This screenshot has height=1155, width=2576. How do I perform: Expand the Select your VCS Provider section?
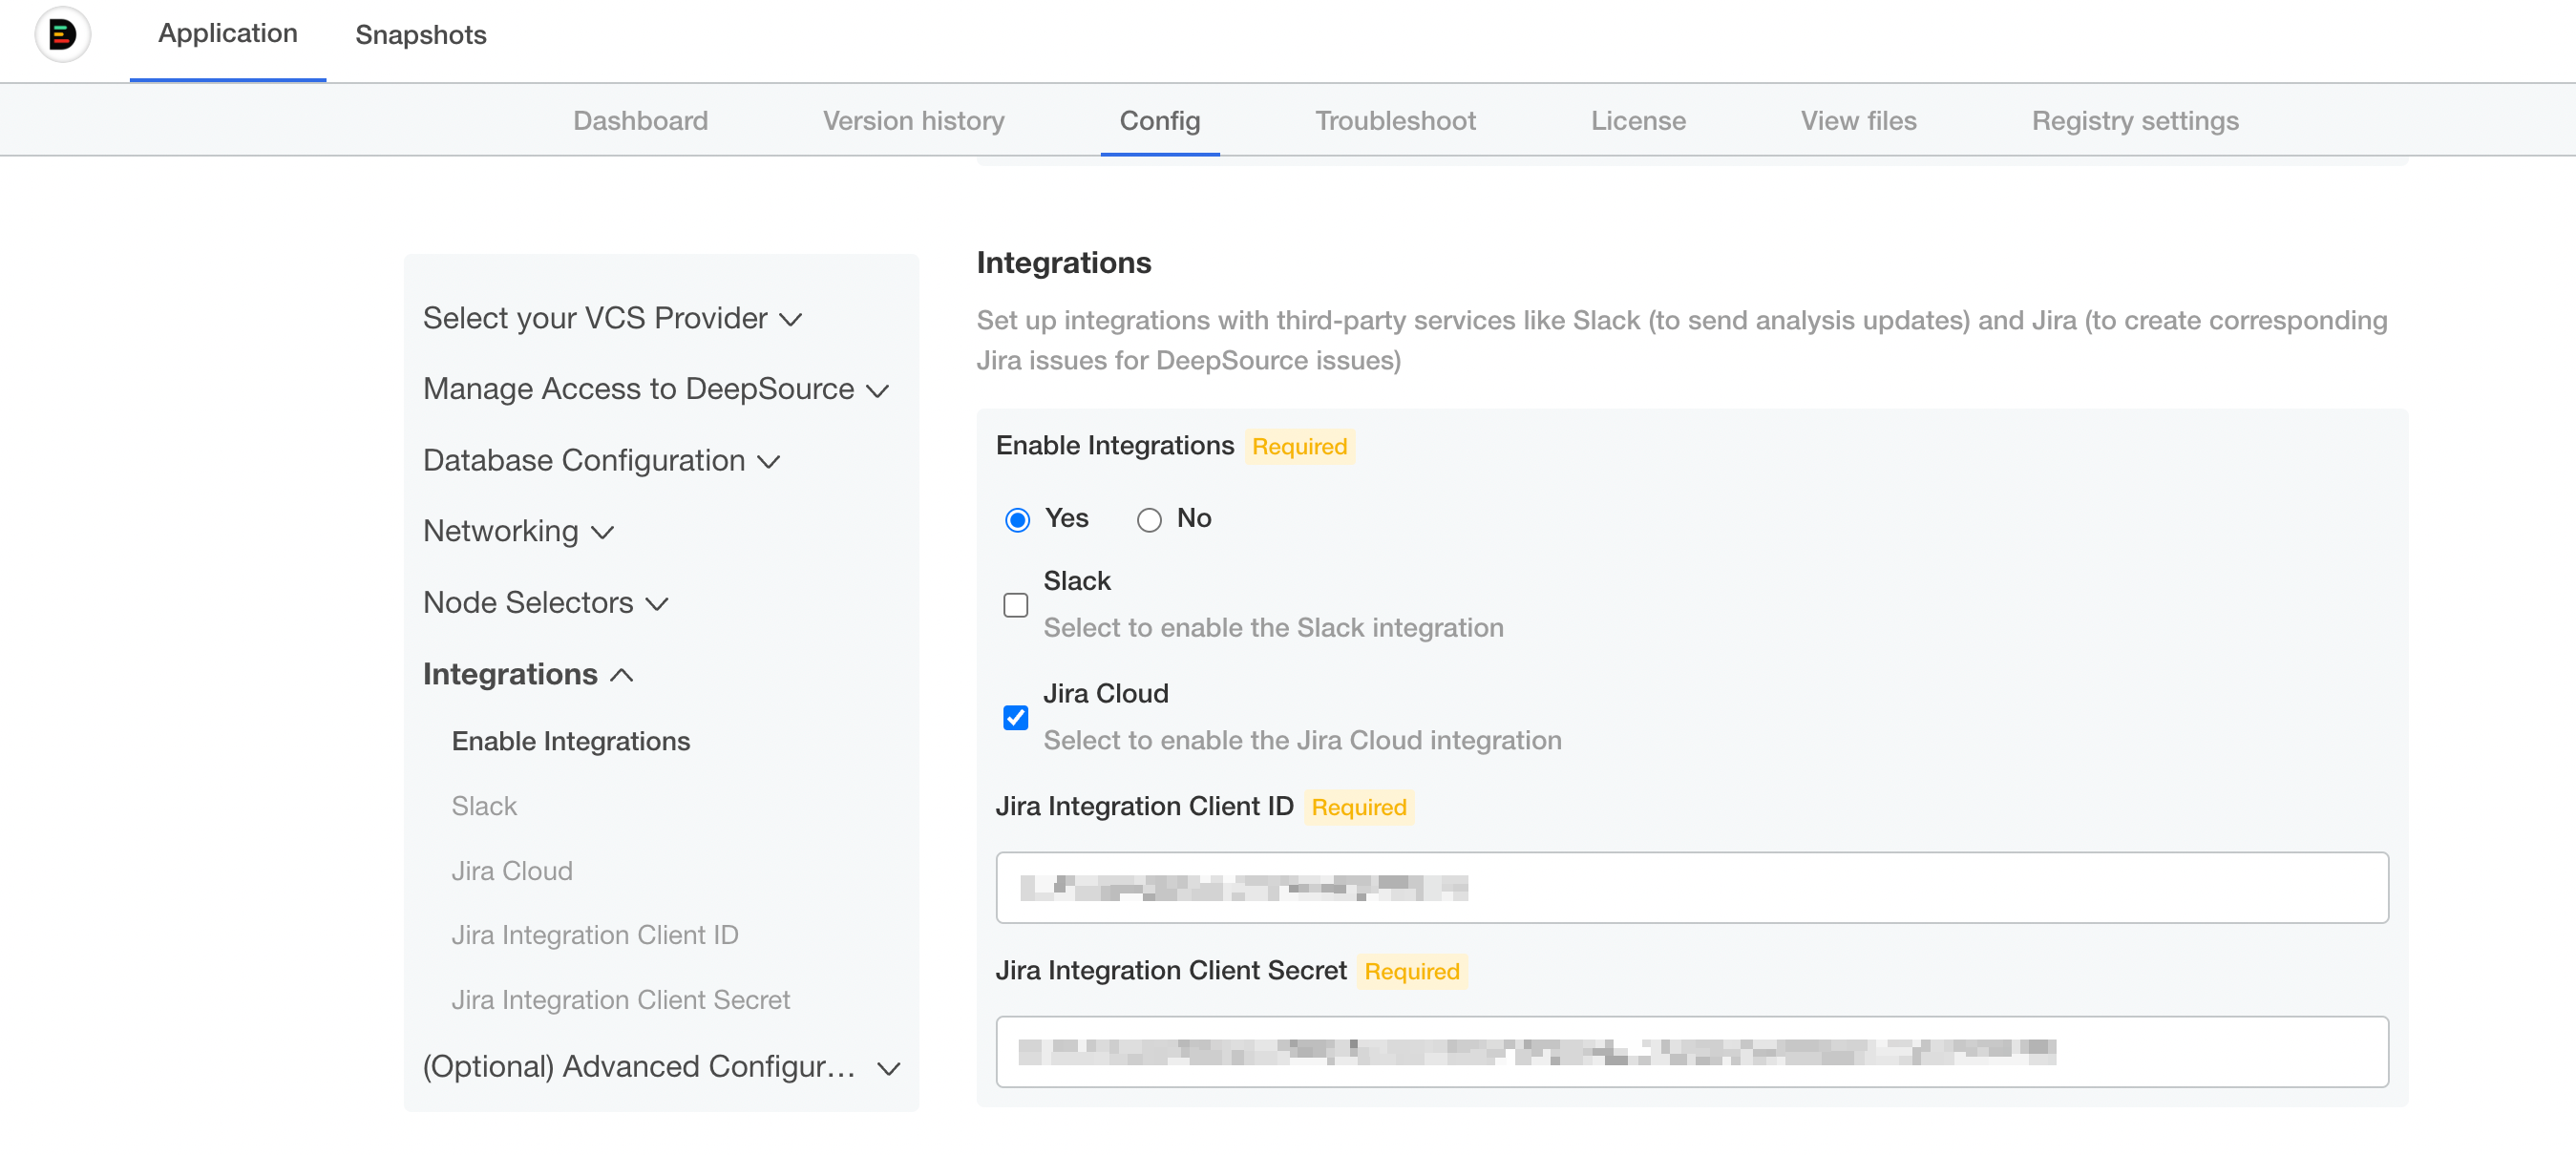pyautogui.click(x=613, y=318)
